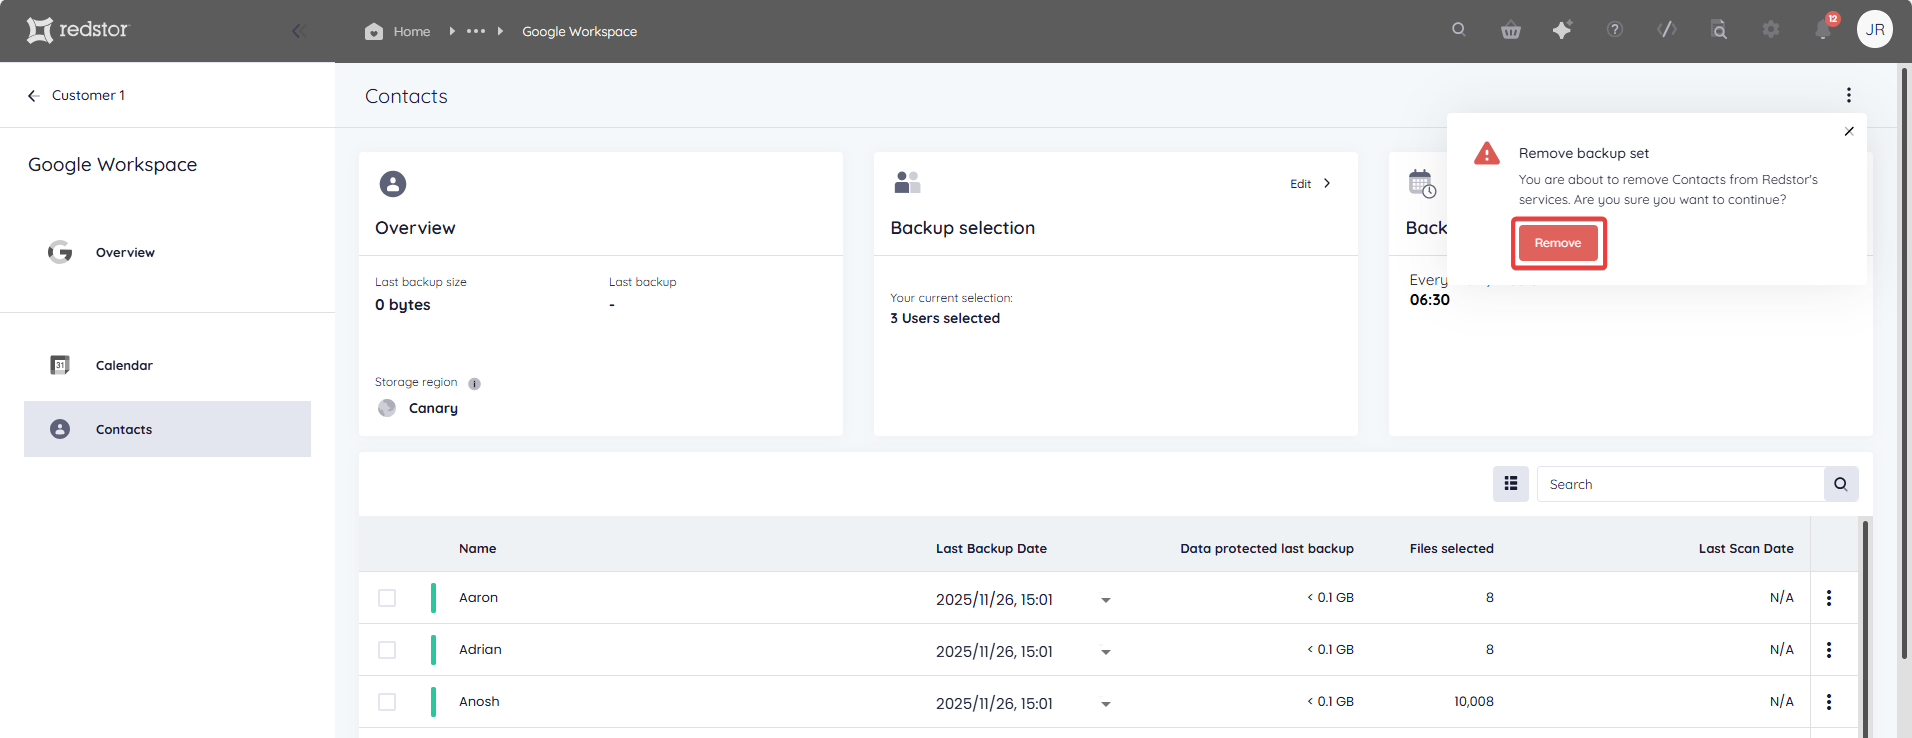The height and width of the screenshot is (738, 1912).
Task: Sort by Data protected last backup header
Action: [x=1267, y=548]
